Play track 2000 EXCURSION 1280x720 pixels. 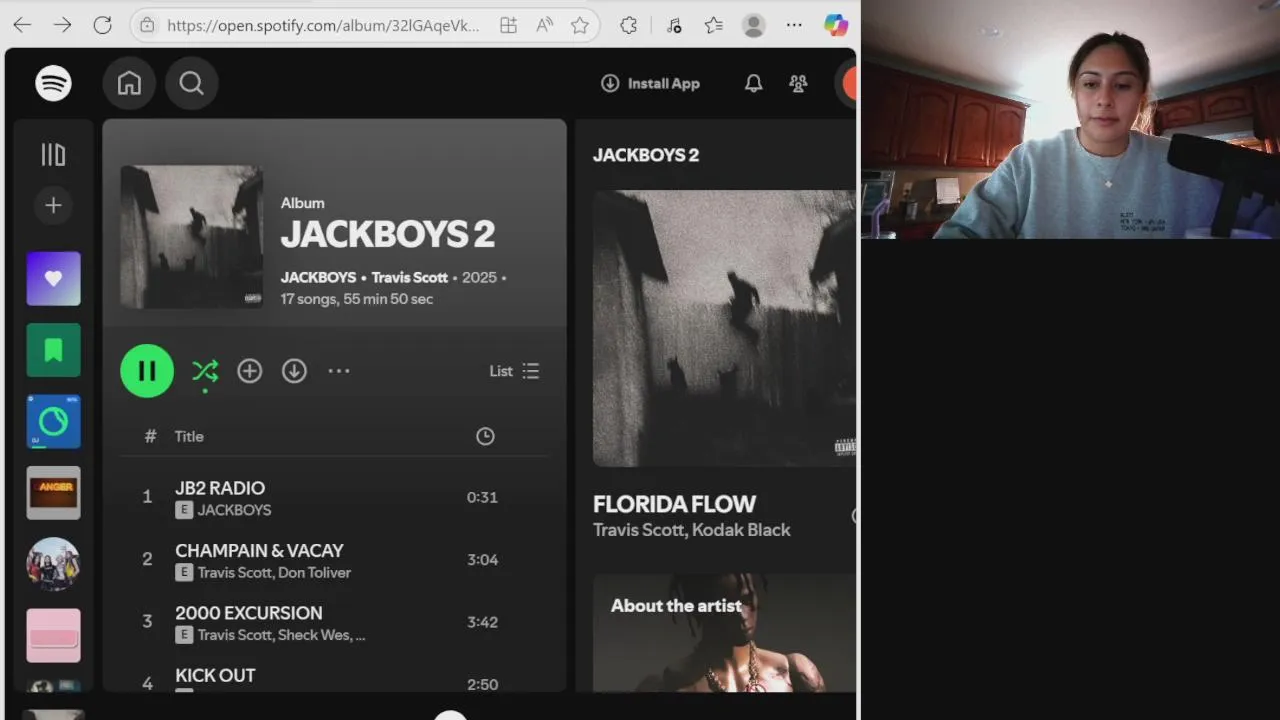tap(249, 613)
